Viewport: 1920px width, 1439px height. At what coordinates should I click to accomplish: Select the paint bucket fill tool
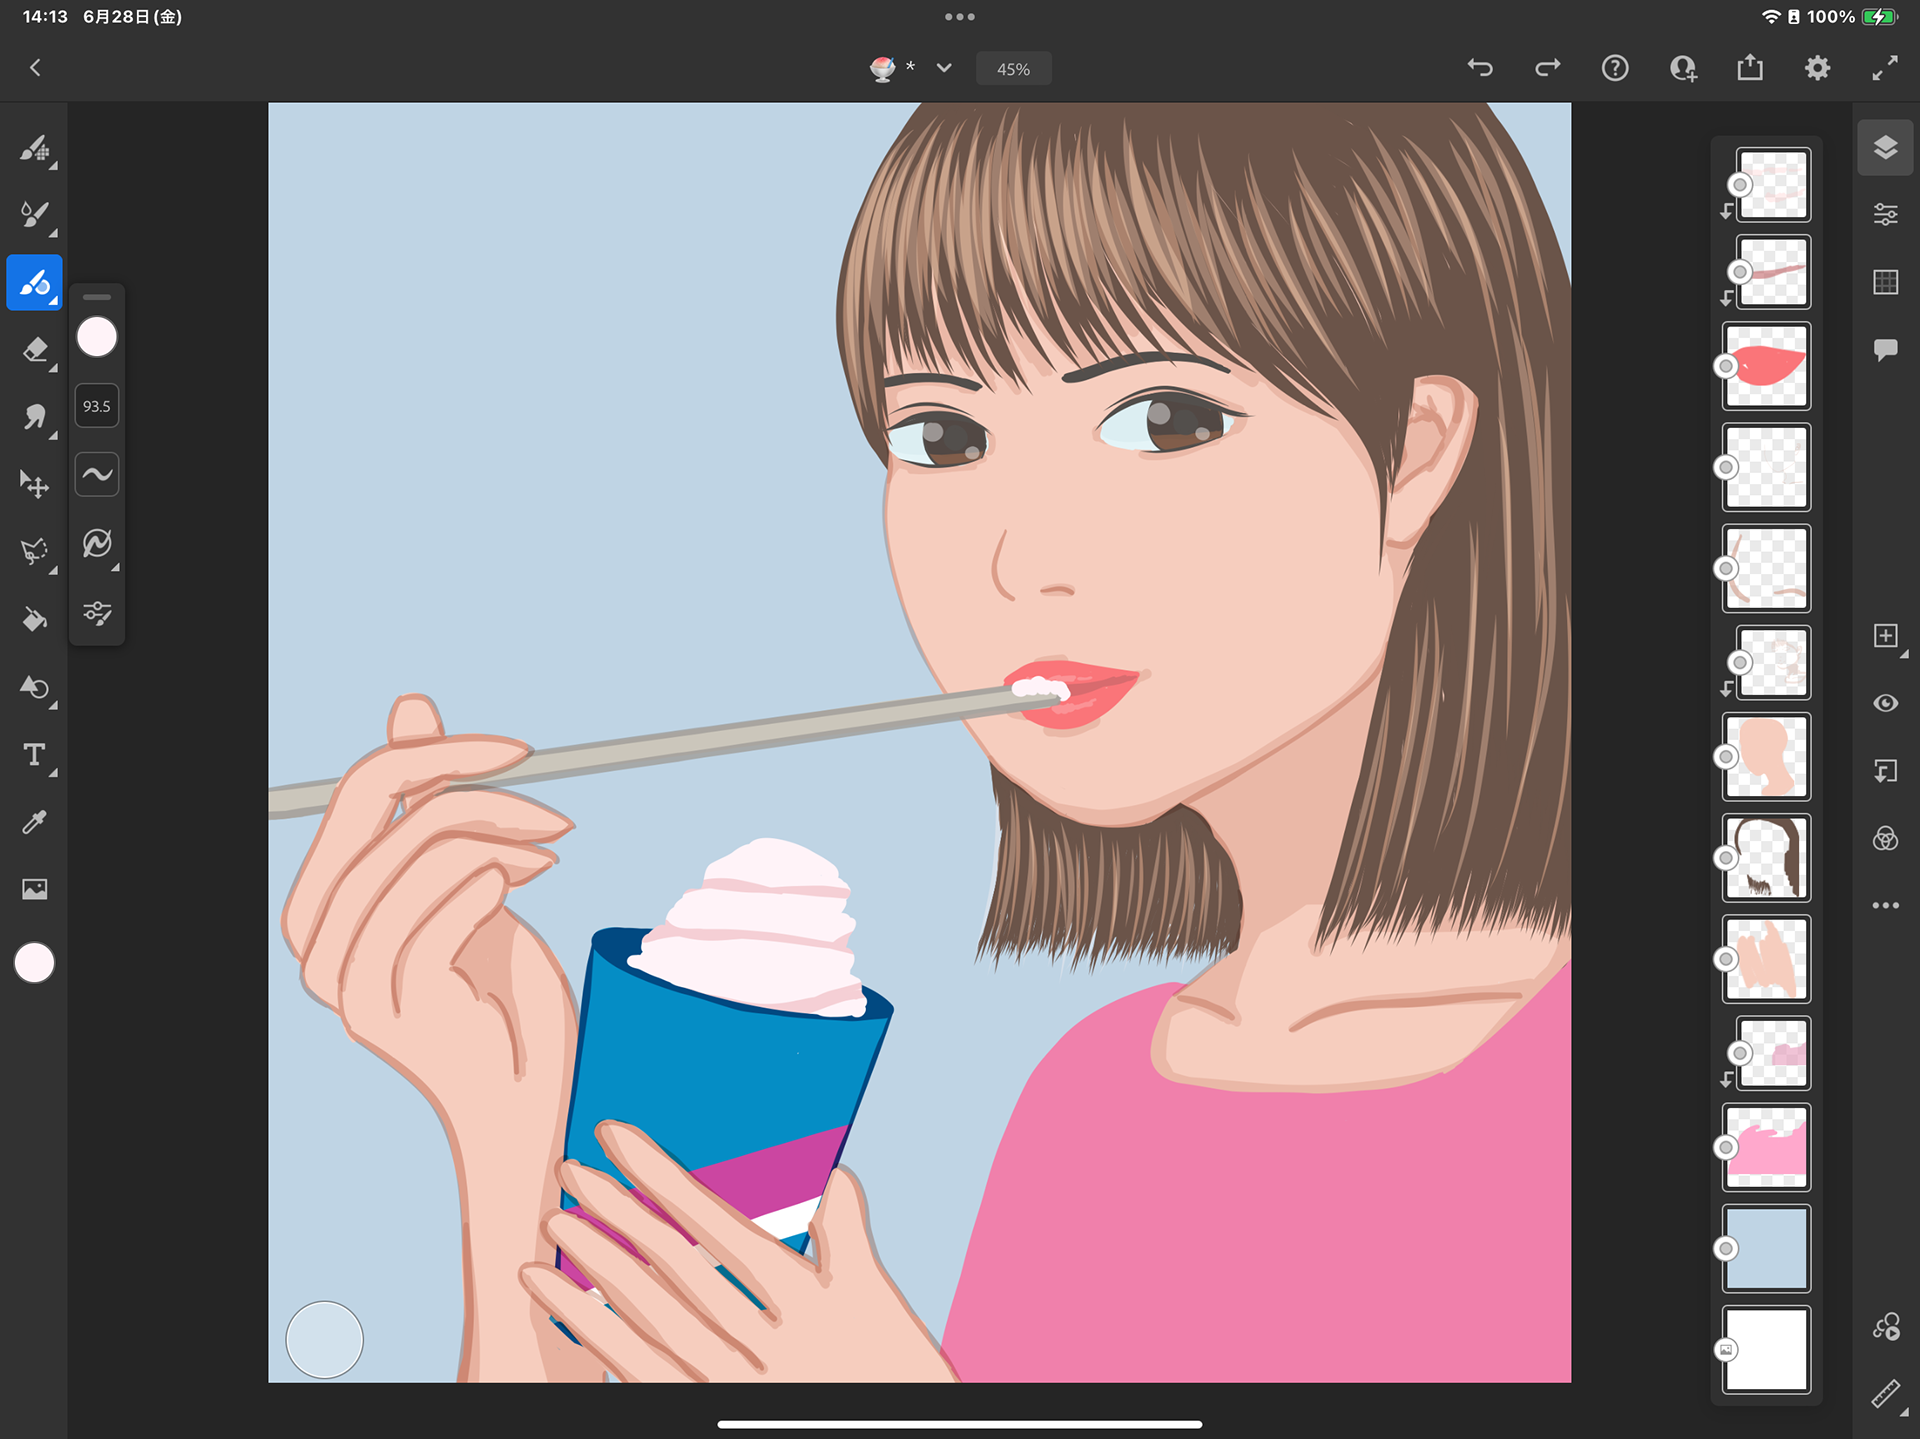click(35, 620)
